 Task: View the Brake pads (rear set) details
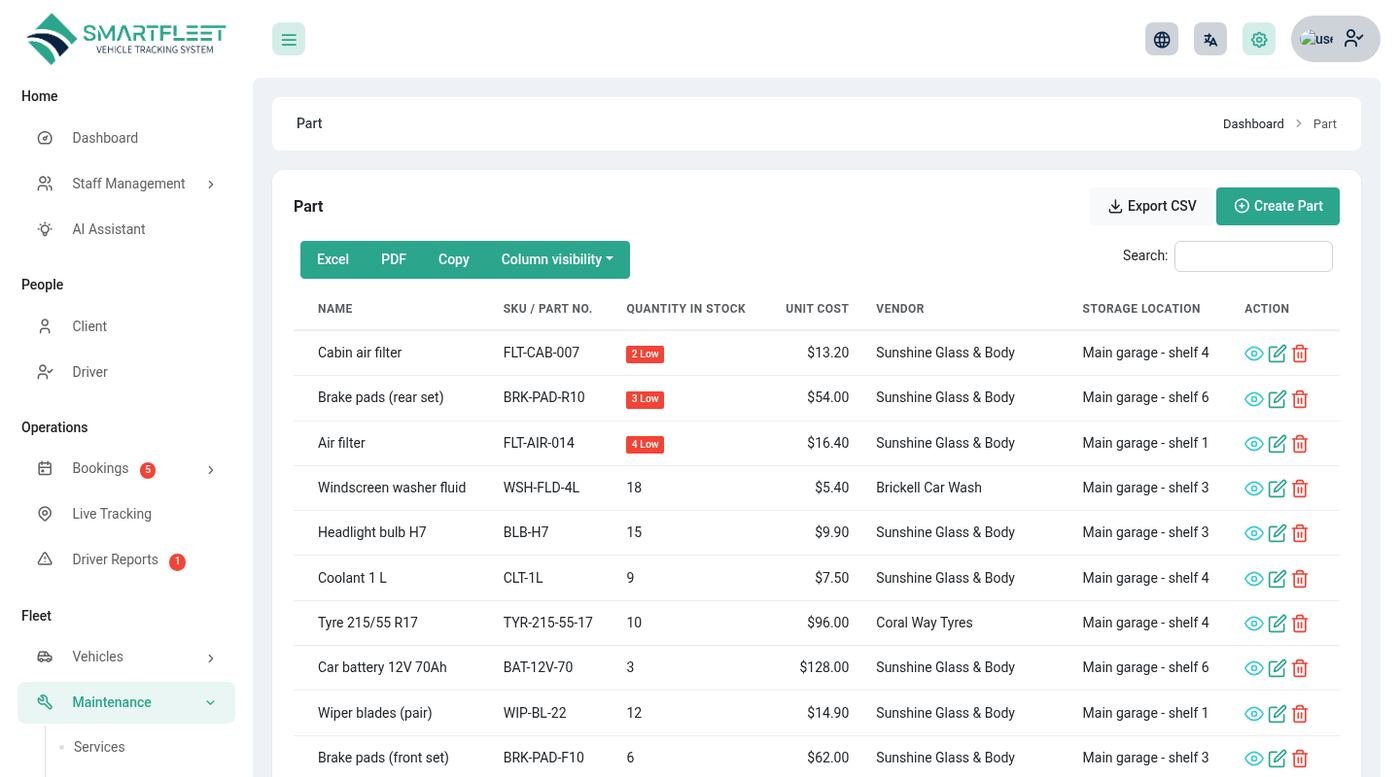pos(1254,399)
